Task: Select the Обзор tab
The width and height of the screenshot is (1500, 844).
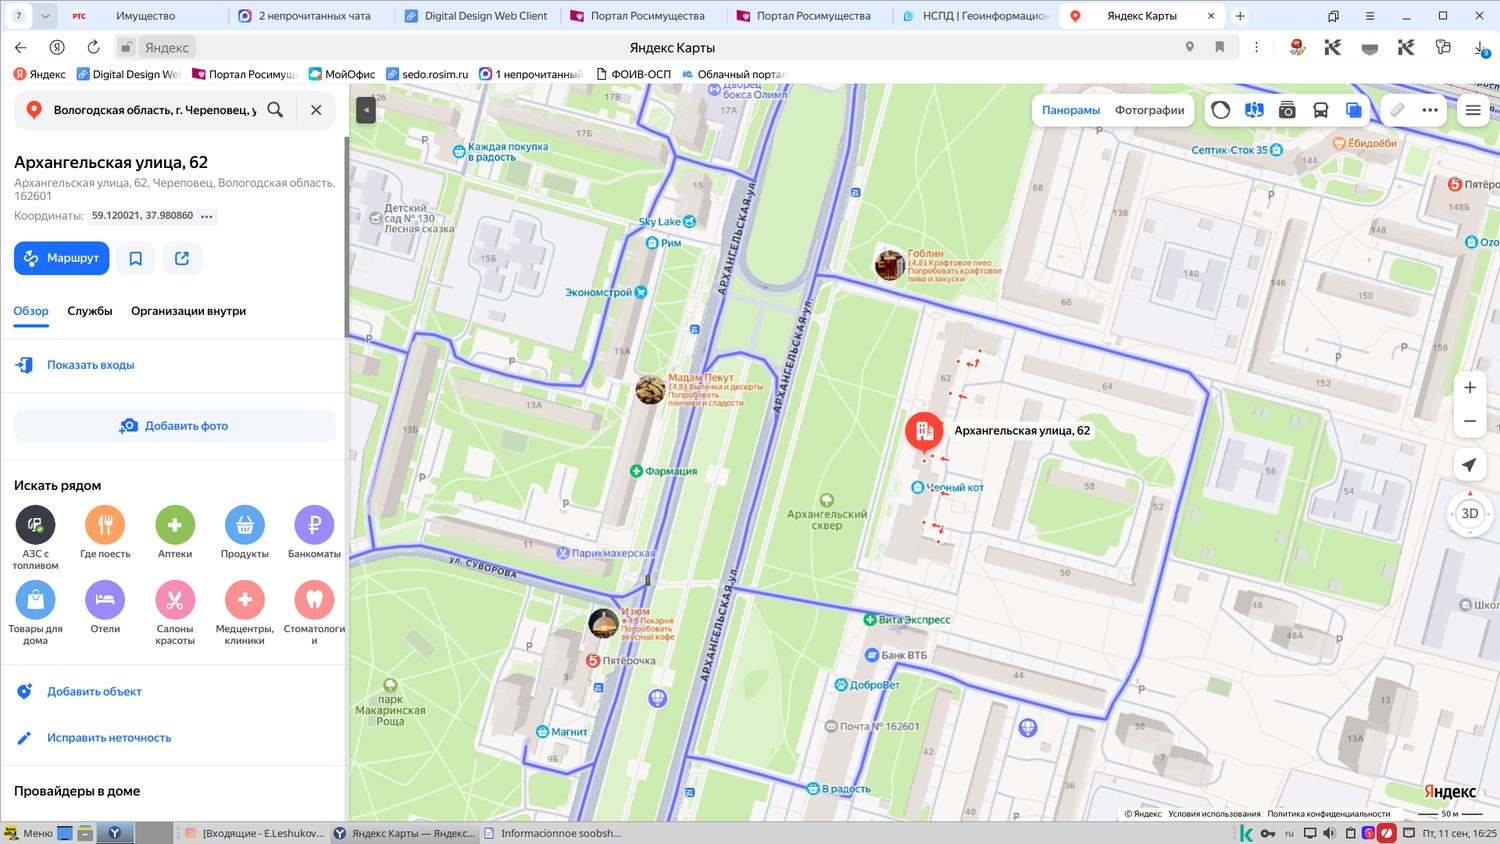Action: (x=31, y=311)
